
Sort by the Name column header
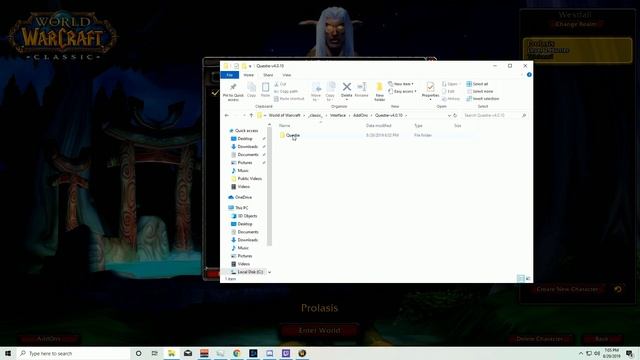tap(284, 126)
